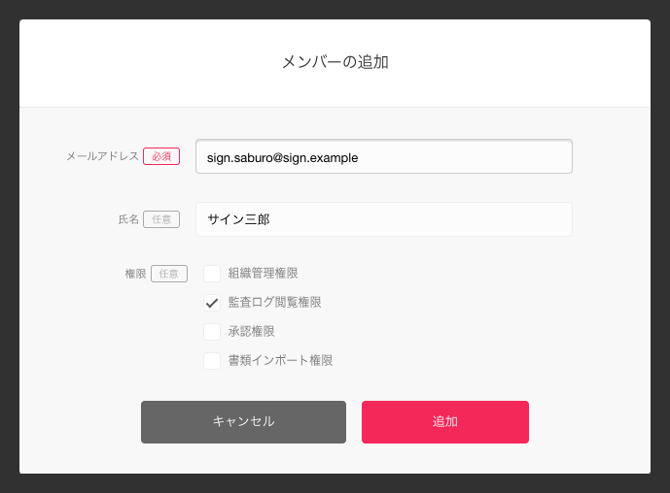Click the 氏名 field label
This screenshot has width=670, height=493.
point(129,220)
